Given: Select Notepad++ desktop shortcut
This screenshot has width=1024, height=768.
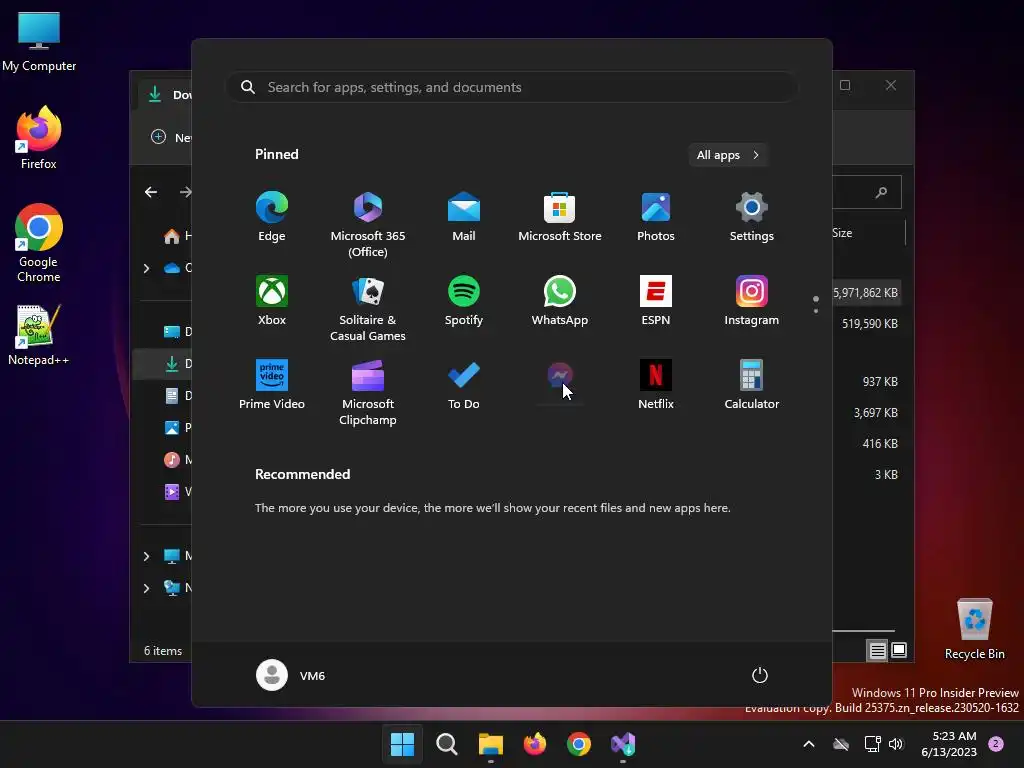Looking at the screenshot, I should (39, 335).
